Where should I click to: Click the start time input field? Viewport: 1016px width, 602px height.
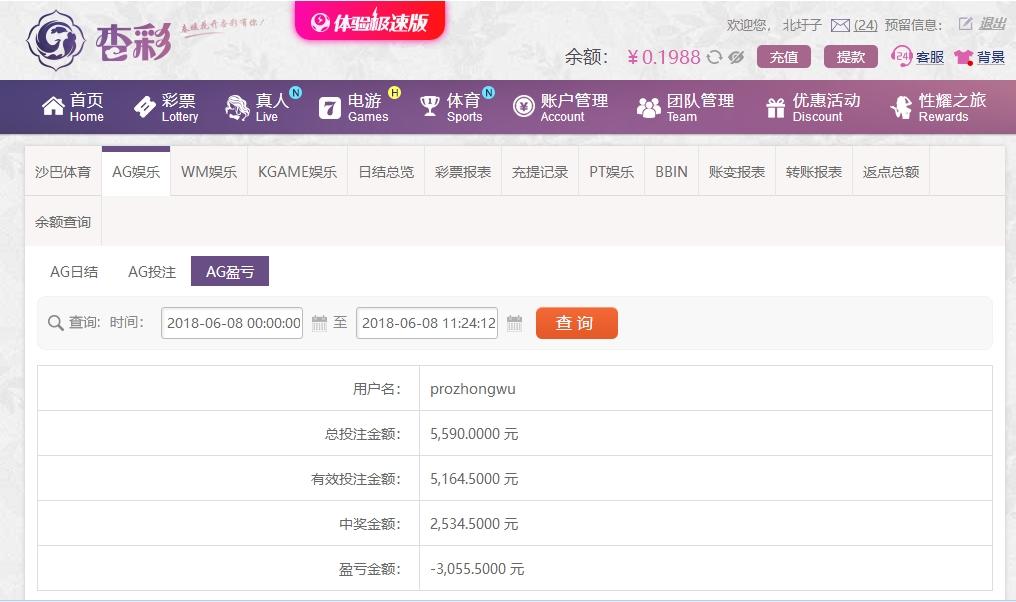click(232, 323)
